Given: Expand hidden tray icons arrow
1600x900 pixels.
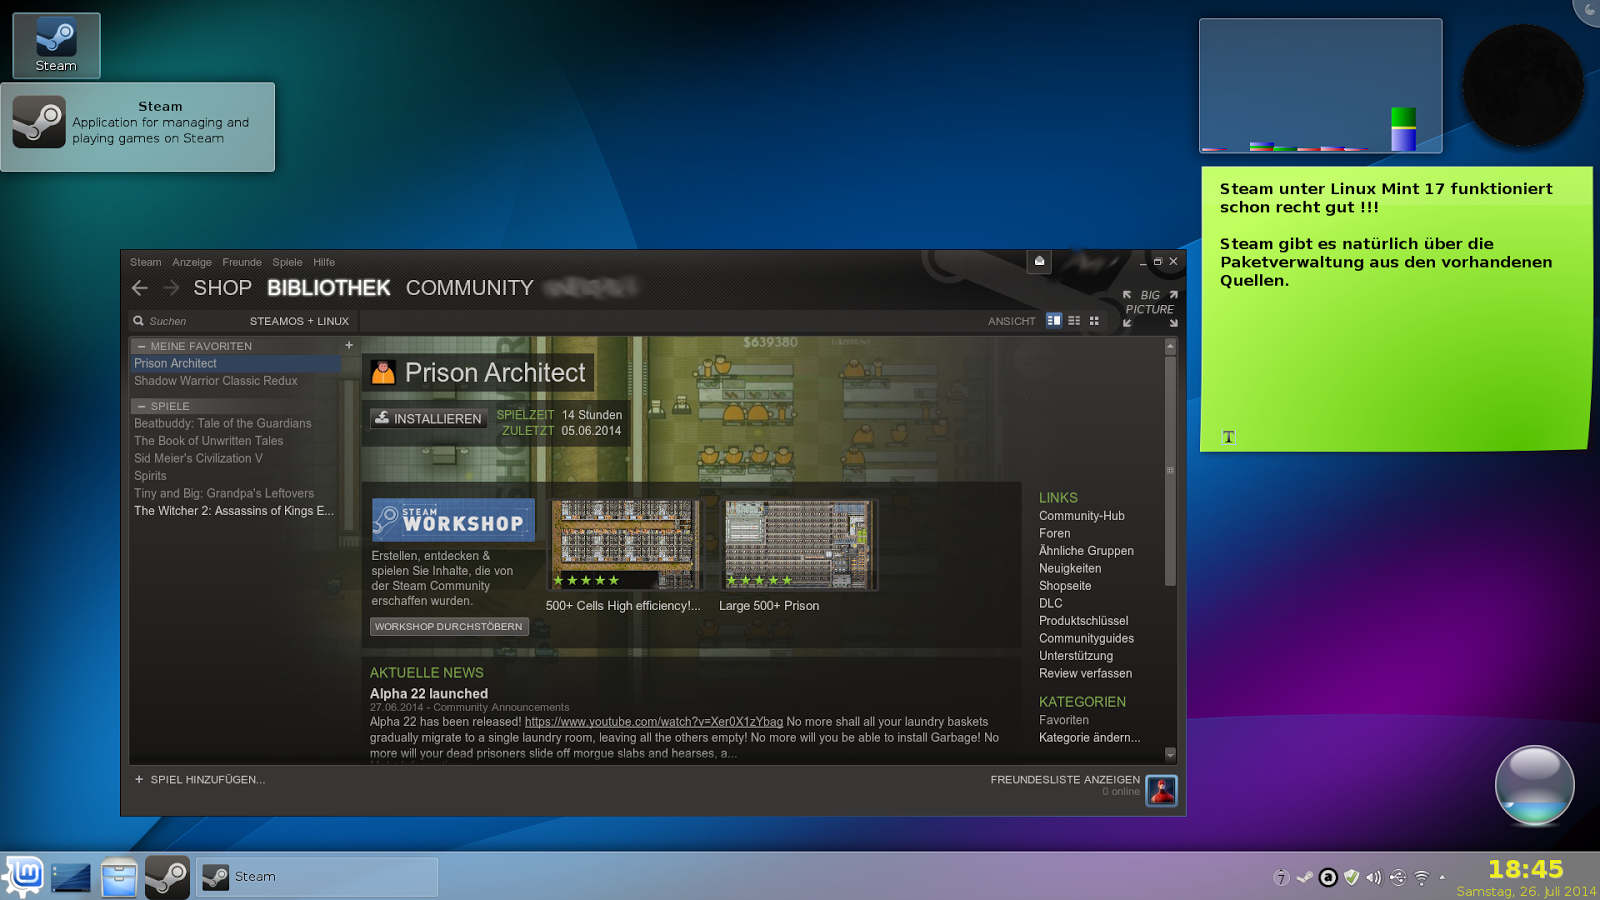Looking at the screenshot, I should click(1442, 877).
